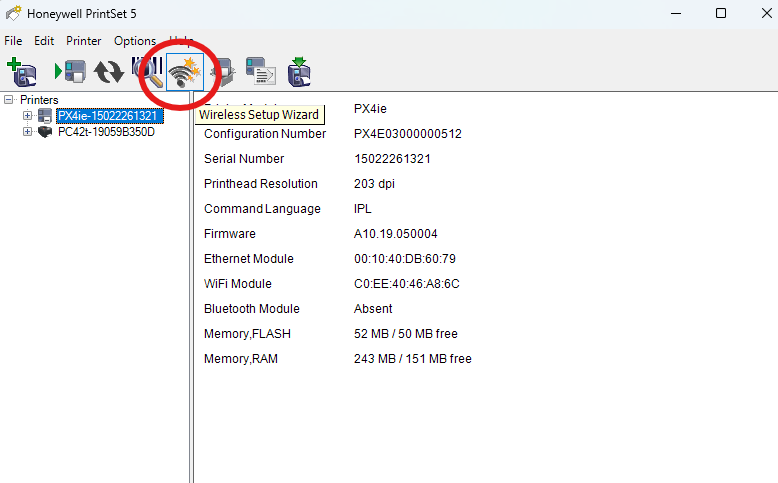The height and width of the screenshot is (483, 778).
Task: Click the printer-in-box toolbar icon
Action: [x=223, y=72]
